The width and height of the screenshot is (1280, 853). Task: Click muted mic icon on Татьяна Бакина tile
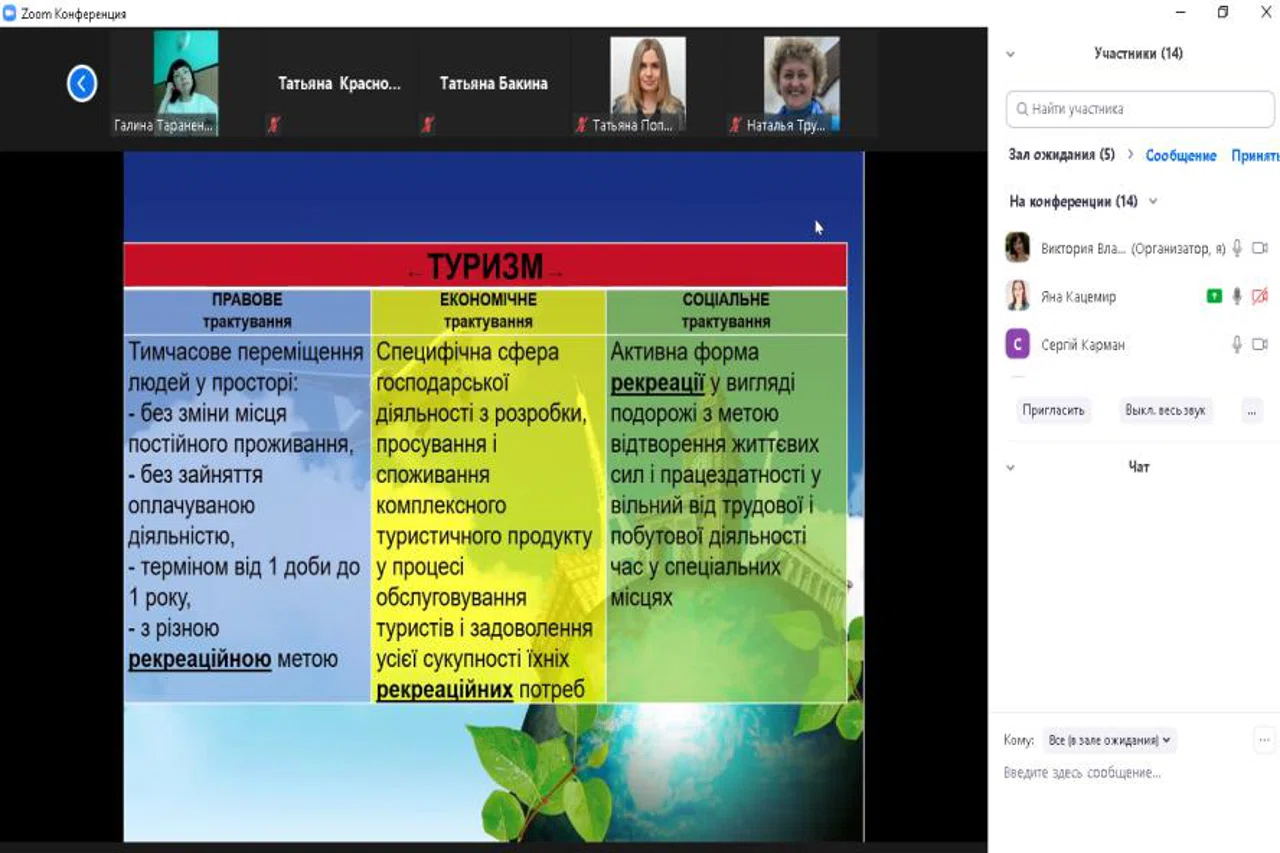pyautogui.click(x=427, y=125)
